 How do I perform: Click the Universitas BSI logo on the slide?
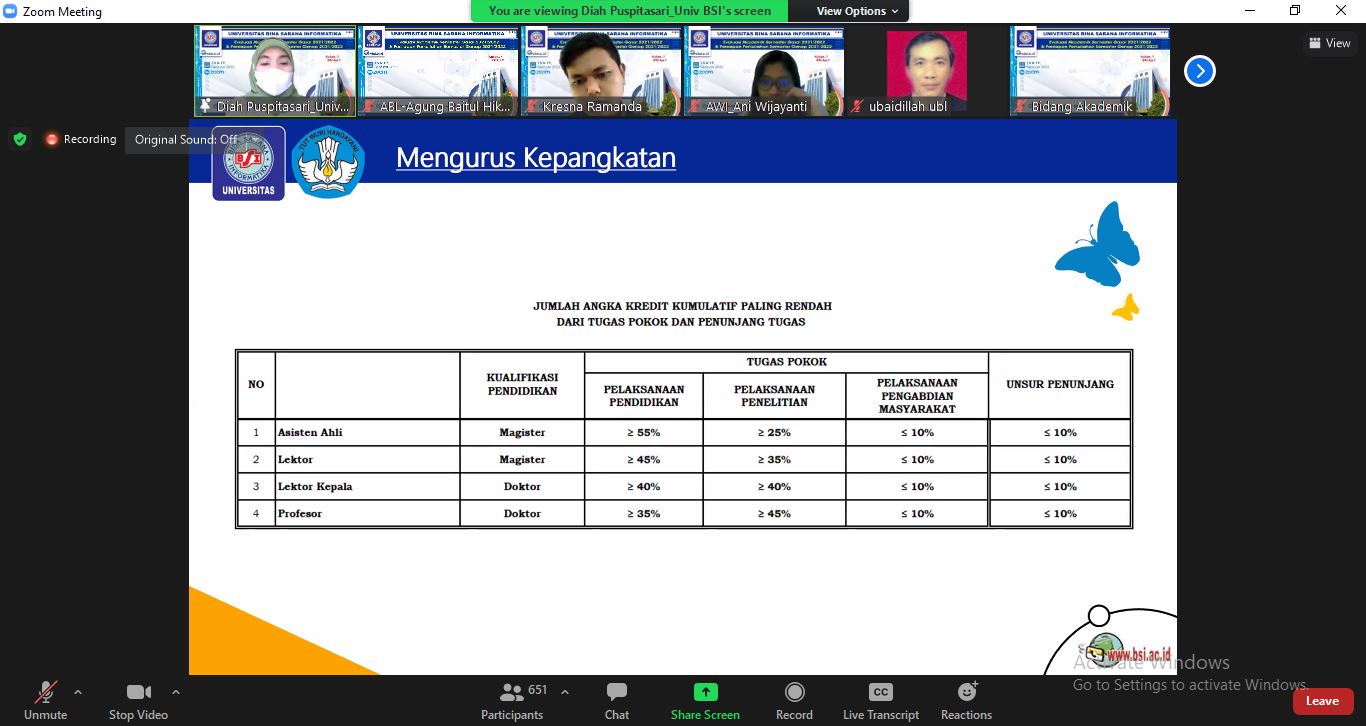(x=248, y=163)
